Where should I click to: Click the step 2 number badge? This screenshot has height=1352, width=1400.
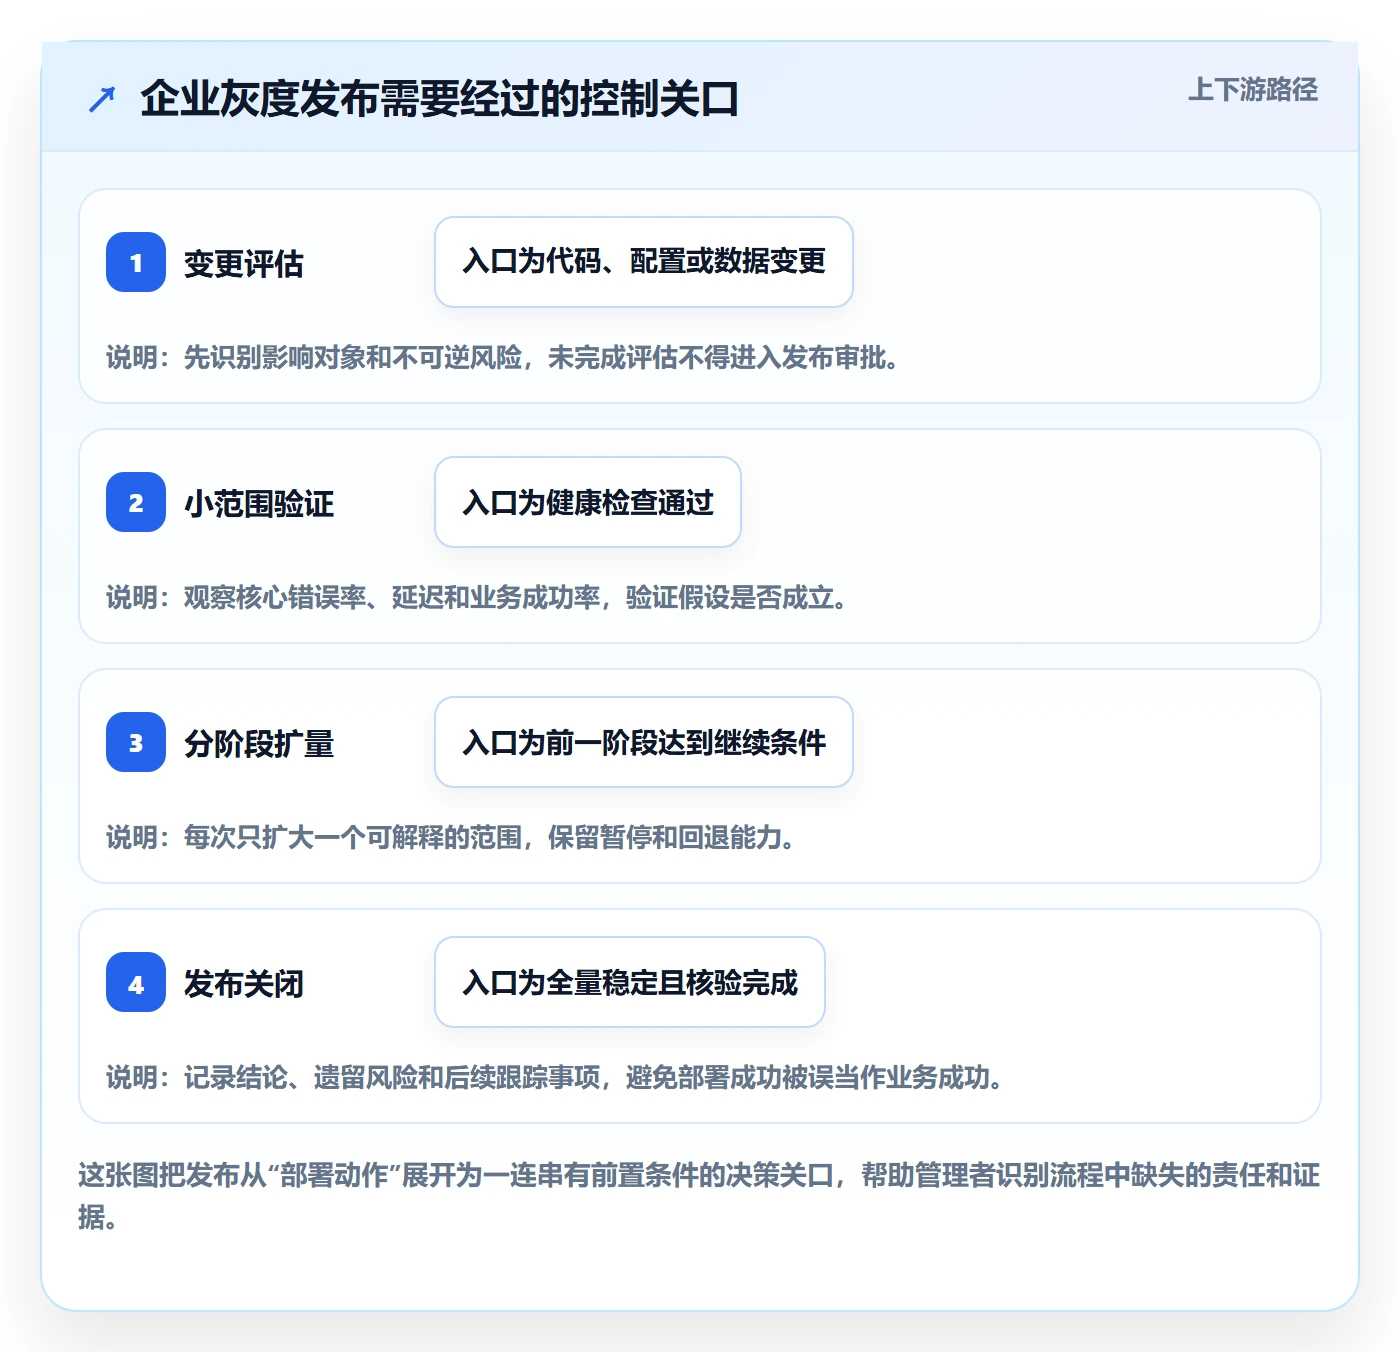click(136, 502)
